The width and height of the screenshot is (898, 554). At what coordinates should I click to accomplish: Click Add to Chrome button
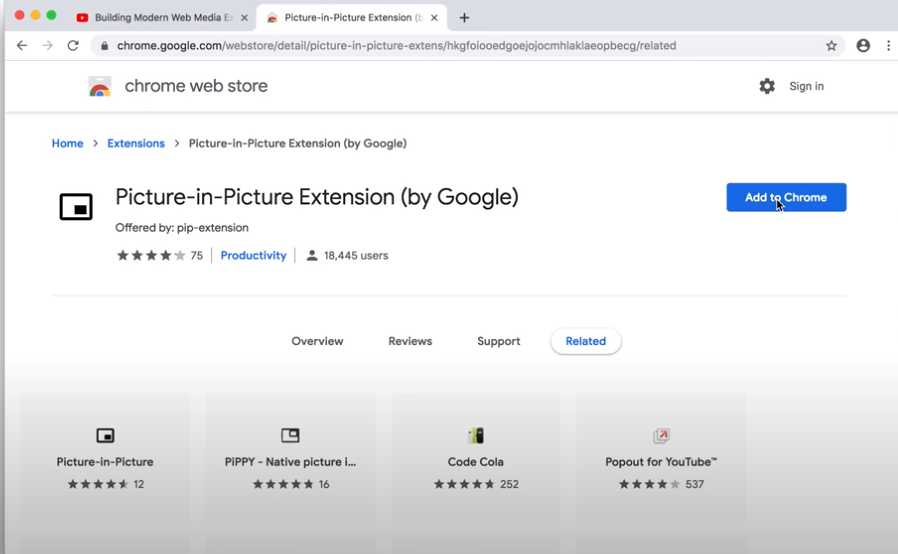[786, 197]
